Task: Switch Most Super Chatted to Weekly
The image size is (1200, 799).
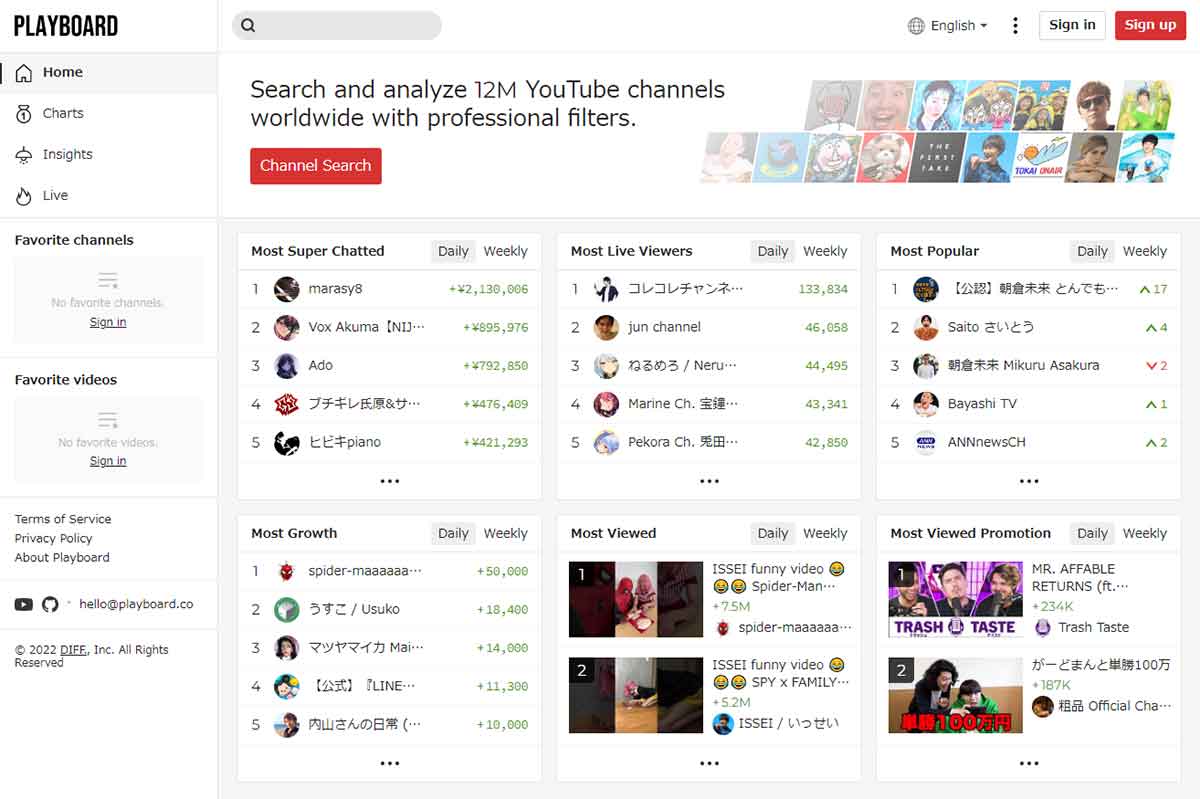Action: (505, 251)
